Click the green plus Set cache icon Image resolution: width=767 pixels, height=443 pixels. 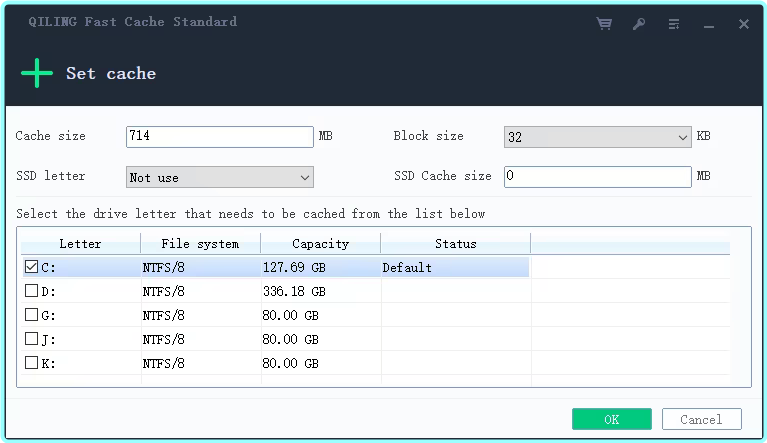37,73
